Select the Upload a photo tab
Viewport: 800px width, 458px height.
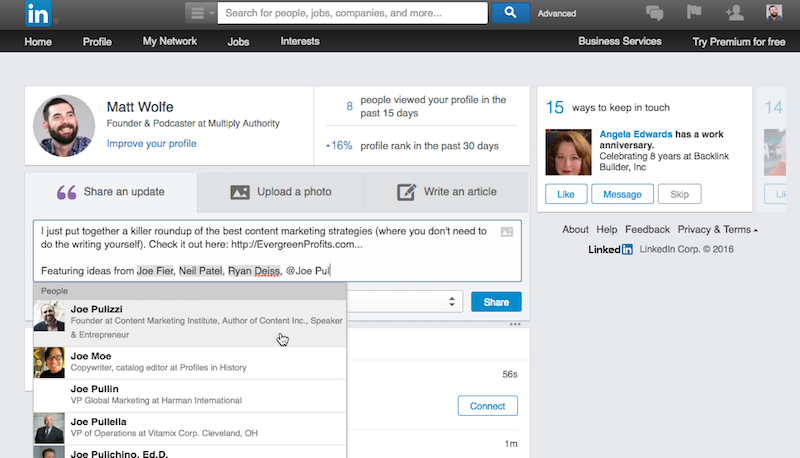point(281,192)
